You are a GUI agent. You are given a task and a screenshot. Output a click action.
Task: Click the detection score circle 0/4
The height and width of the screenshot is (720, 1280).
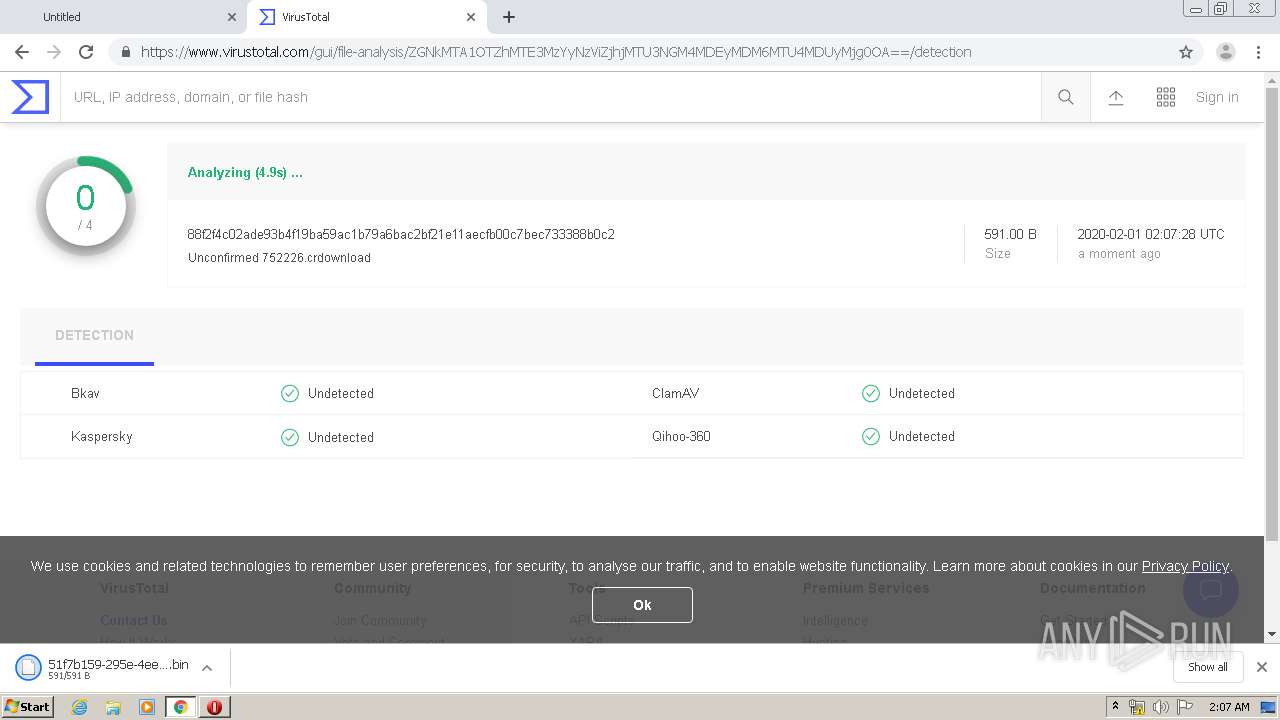86,206
